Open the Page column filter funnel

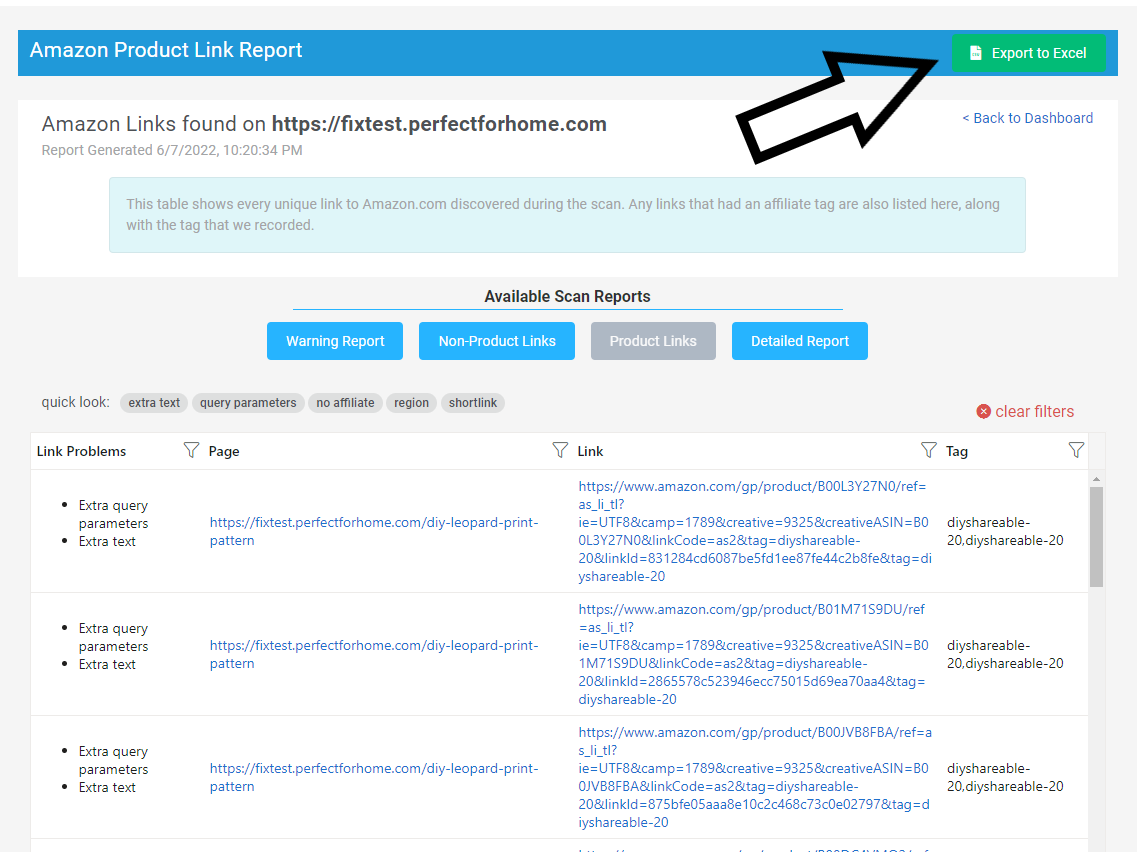pyautogui.click(x=560, y=450)
